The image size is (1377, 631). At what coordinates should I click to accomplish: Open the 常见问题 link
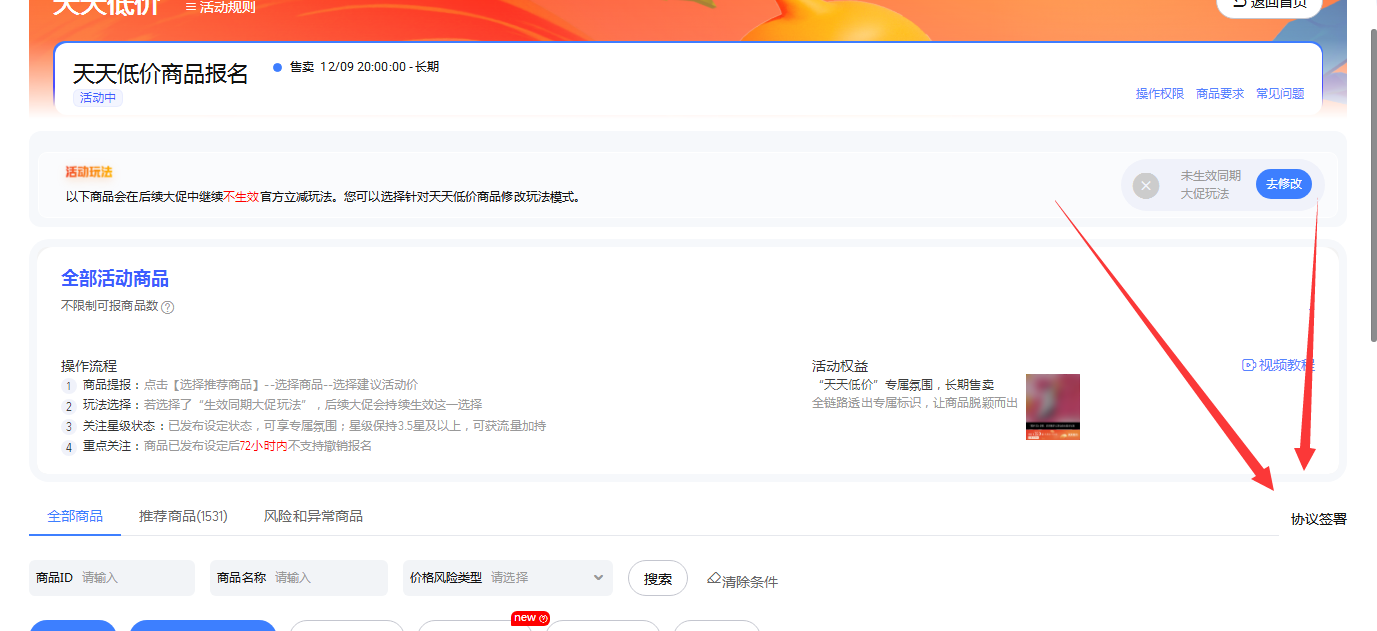coord(1280,94)
